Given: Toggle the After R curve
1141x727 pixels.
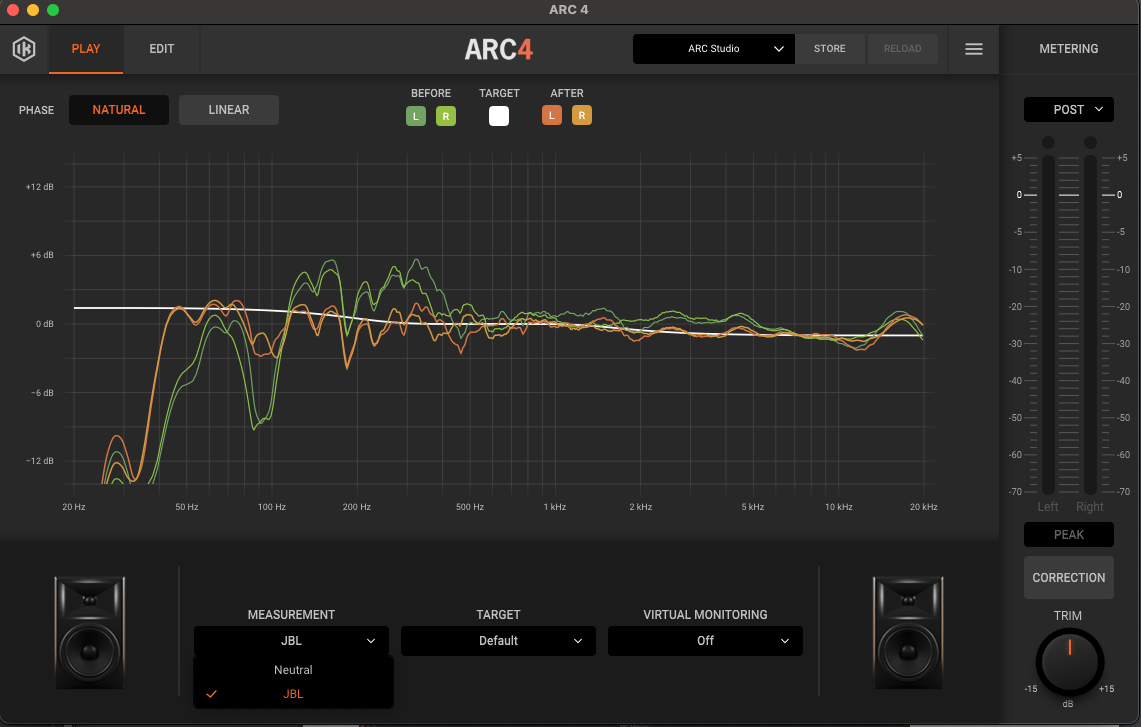Looking at the screenshot, I should tap(581, 115).
